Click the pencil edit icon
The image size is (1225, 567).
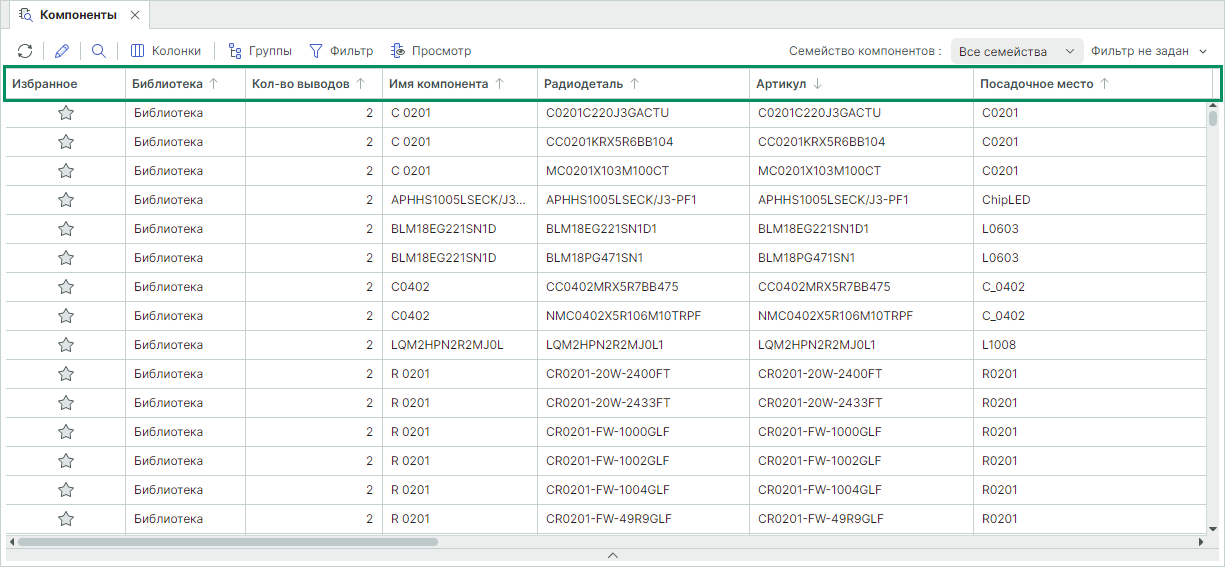(x=62, y=51)
